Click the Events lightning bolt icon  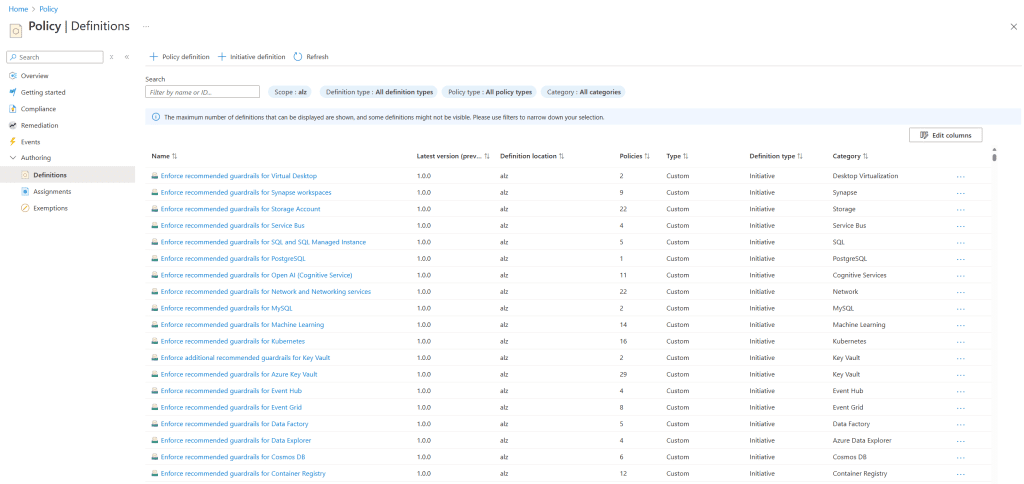pos(12,142)
